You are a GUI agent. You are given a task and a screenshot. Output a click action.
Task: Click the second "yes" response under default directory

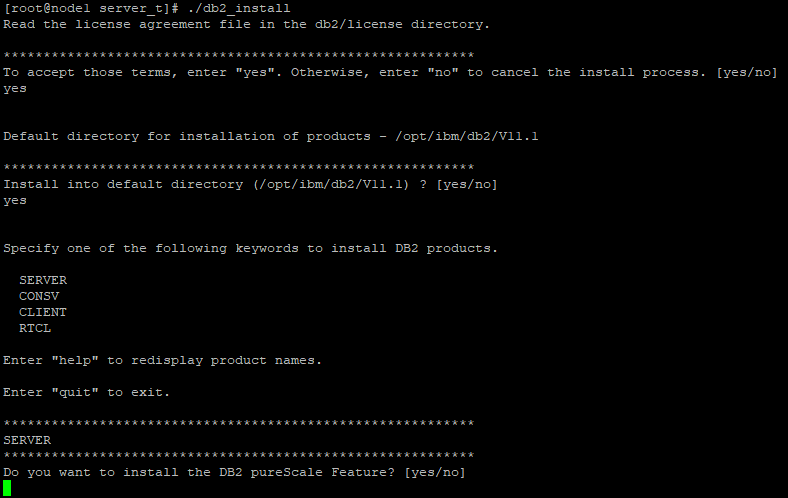[x=15, y=200]
